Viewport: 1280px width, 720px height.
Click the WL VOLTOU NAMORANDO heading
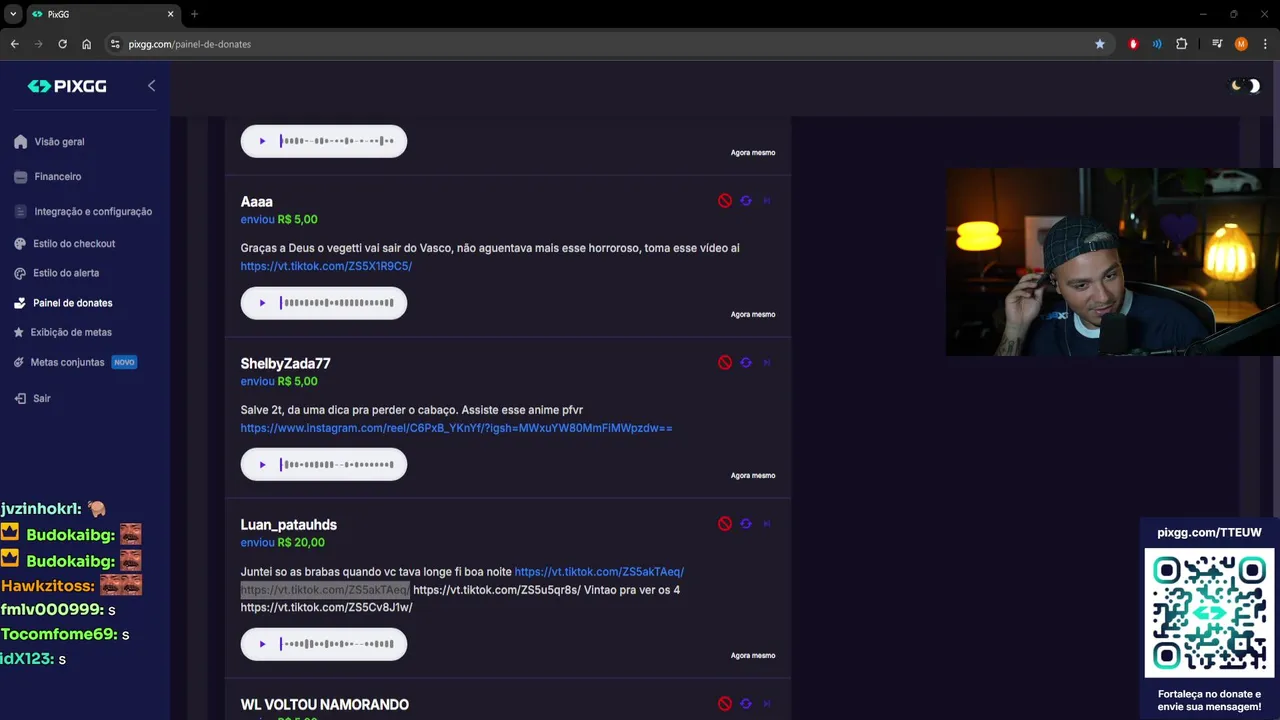[x=325, y=705]
